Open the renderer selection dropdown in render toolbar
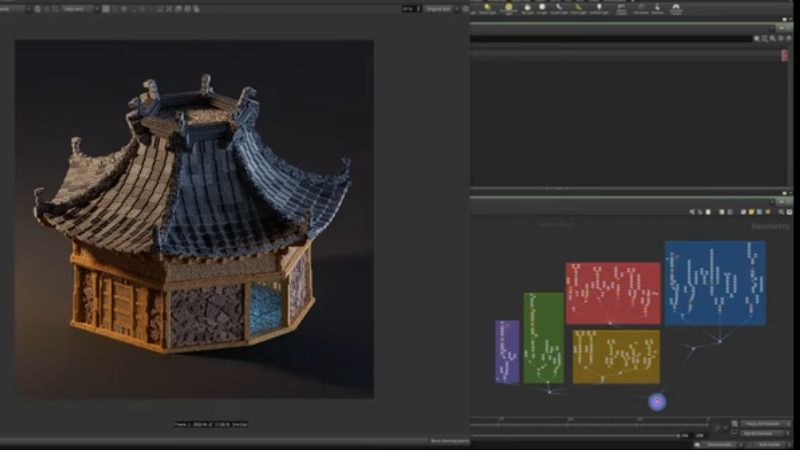The height and width of the screenshot is (450, 800). point(75,9)
